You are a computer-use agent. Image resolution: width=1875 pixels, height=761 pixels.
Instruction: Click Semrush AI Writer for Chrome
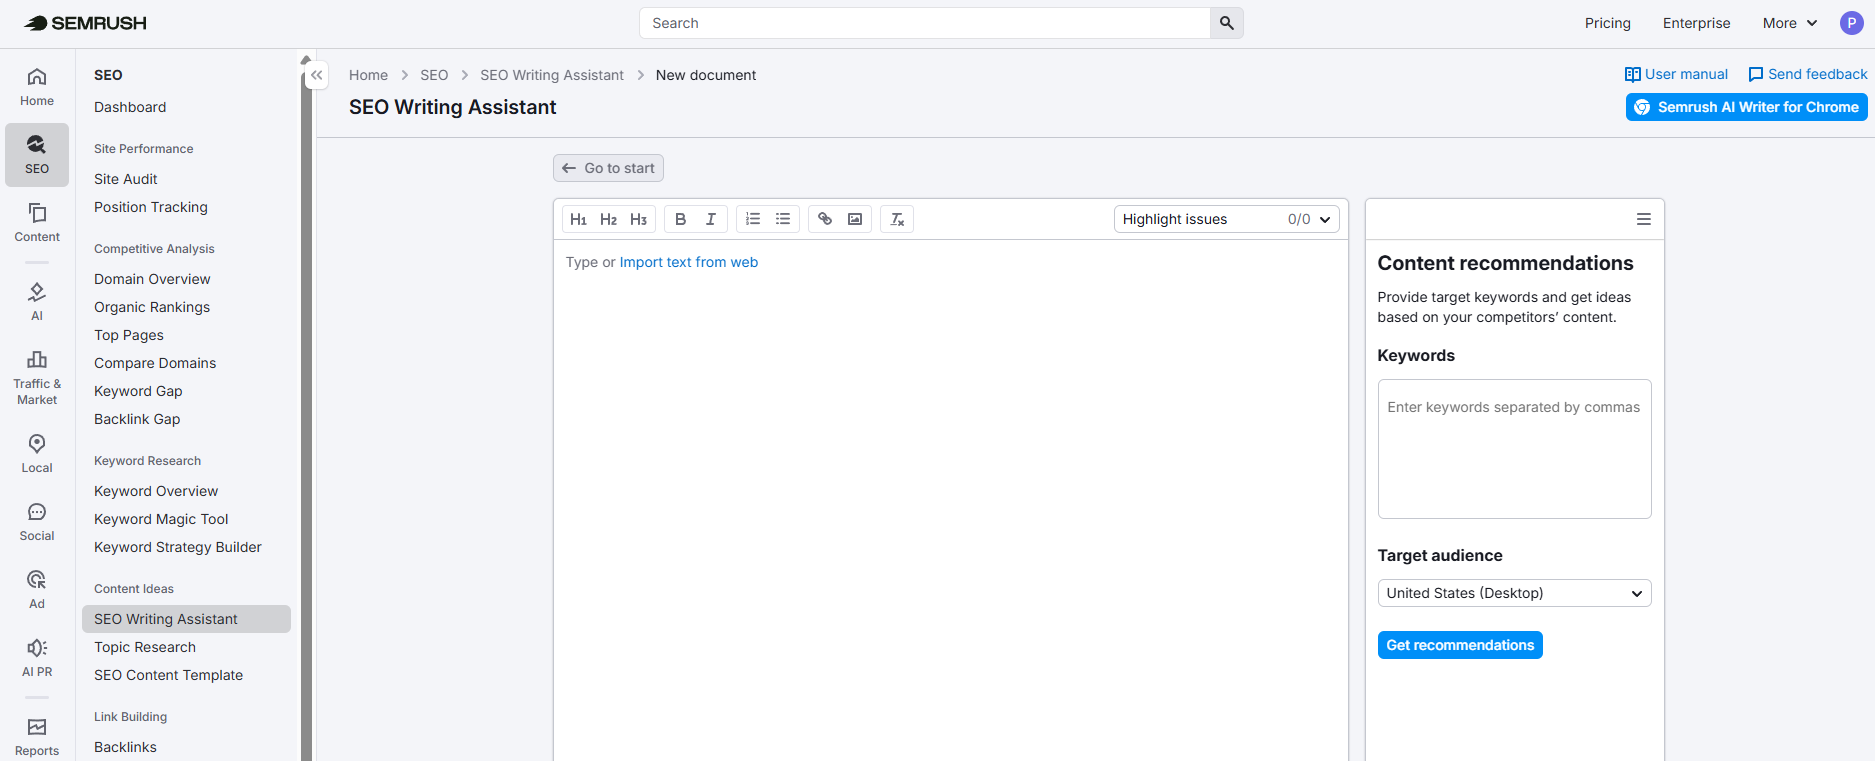pyautogui.click(x=1746, y=107)
